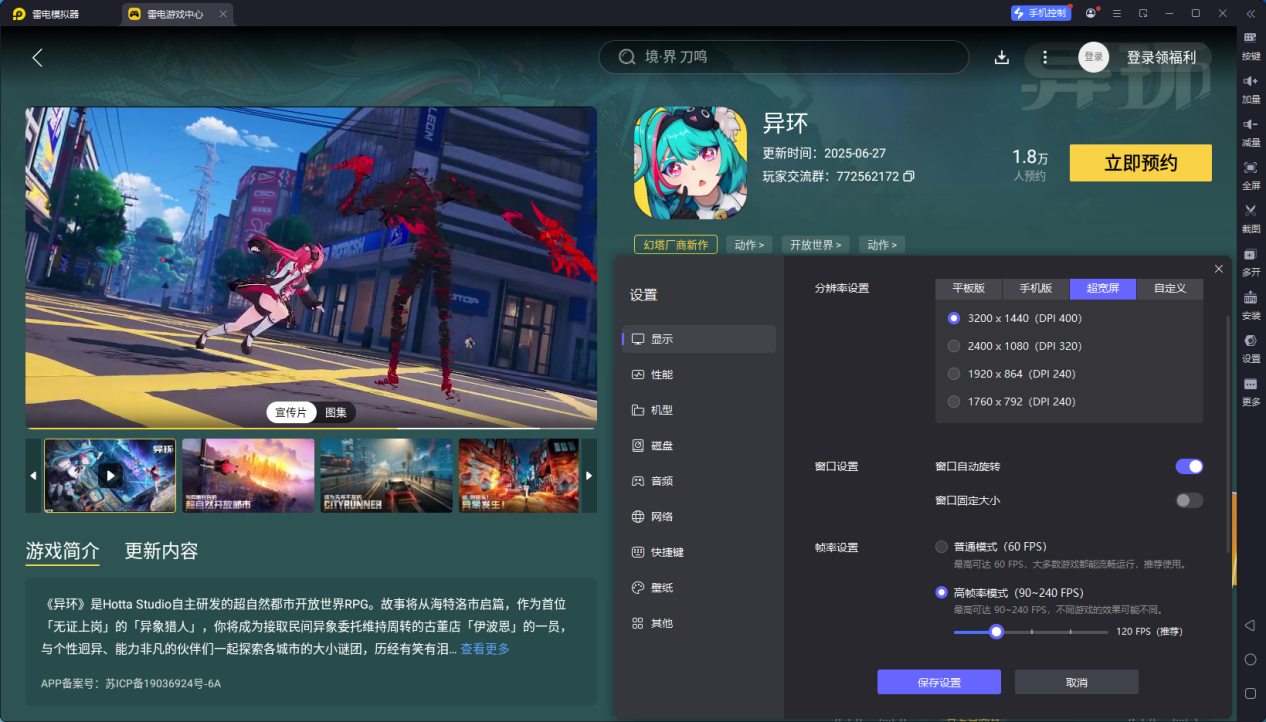Screen dimensions: 1266x722
Task: Open the user account icon in title bar
Action: pos(1090,13)
